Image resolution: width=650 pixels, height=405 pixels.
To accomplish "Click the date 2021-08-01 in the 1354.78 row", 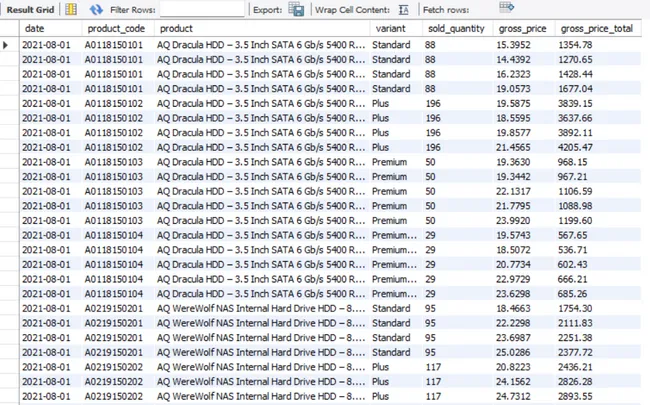I will pyautogui.click(x=46, y=45).
